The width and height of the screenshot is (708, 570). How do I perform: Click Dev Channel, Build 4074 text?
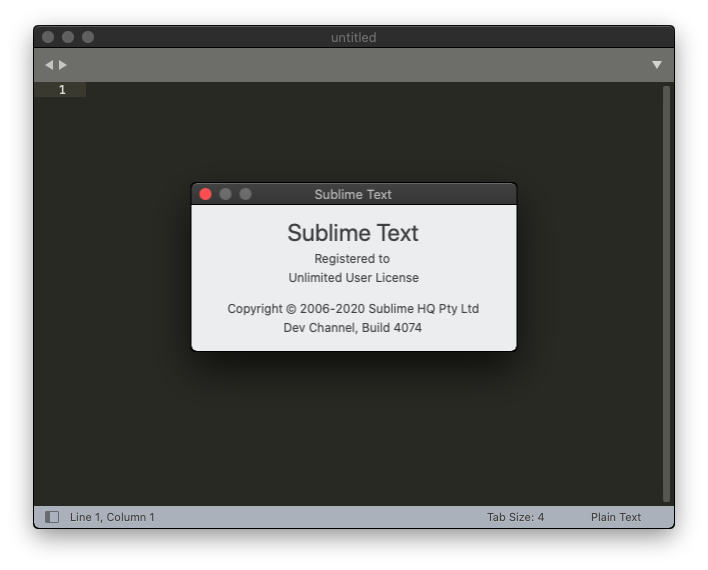coord(353,327)
